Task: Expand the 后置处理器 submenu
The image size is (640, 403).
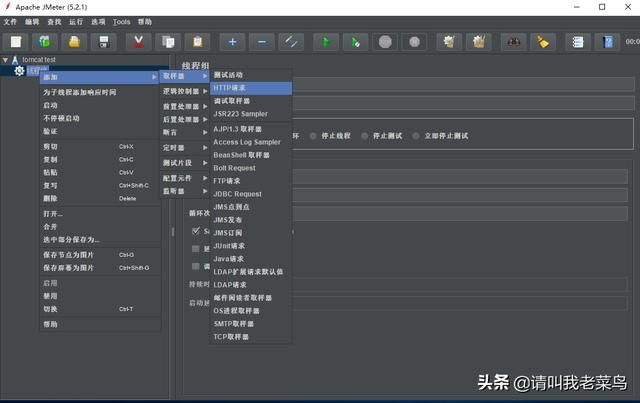Action: [x=185, y=120]
